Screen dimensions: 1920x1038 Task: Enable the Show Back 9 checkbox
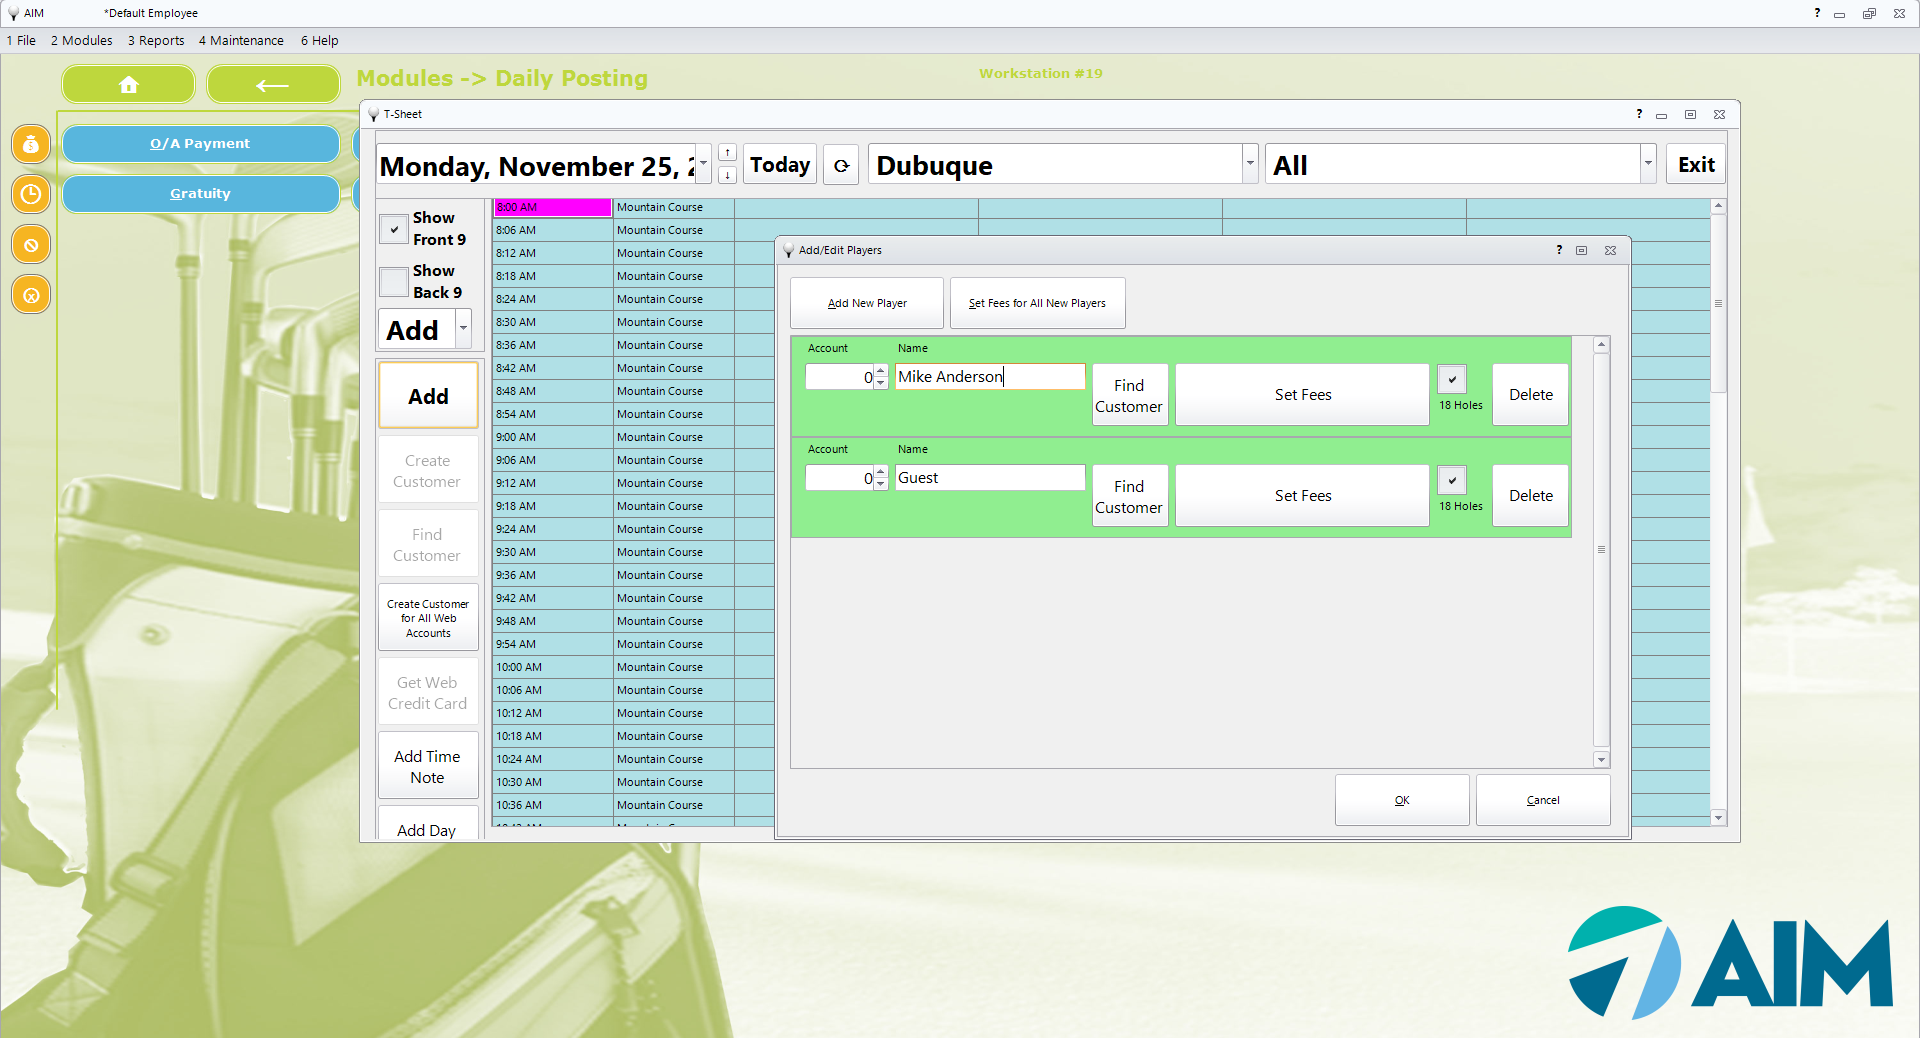pos(392,281)
